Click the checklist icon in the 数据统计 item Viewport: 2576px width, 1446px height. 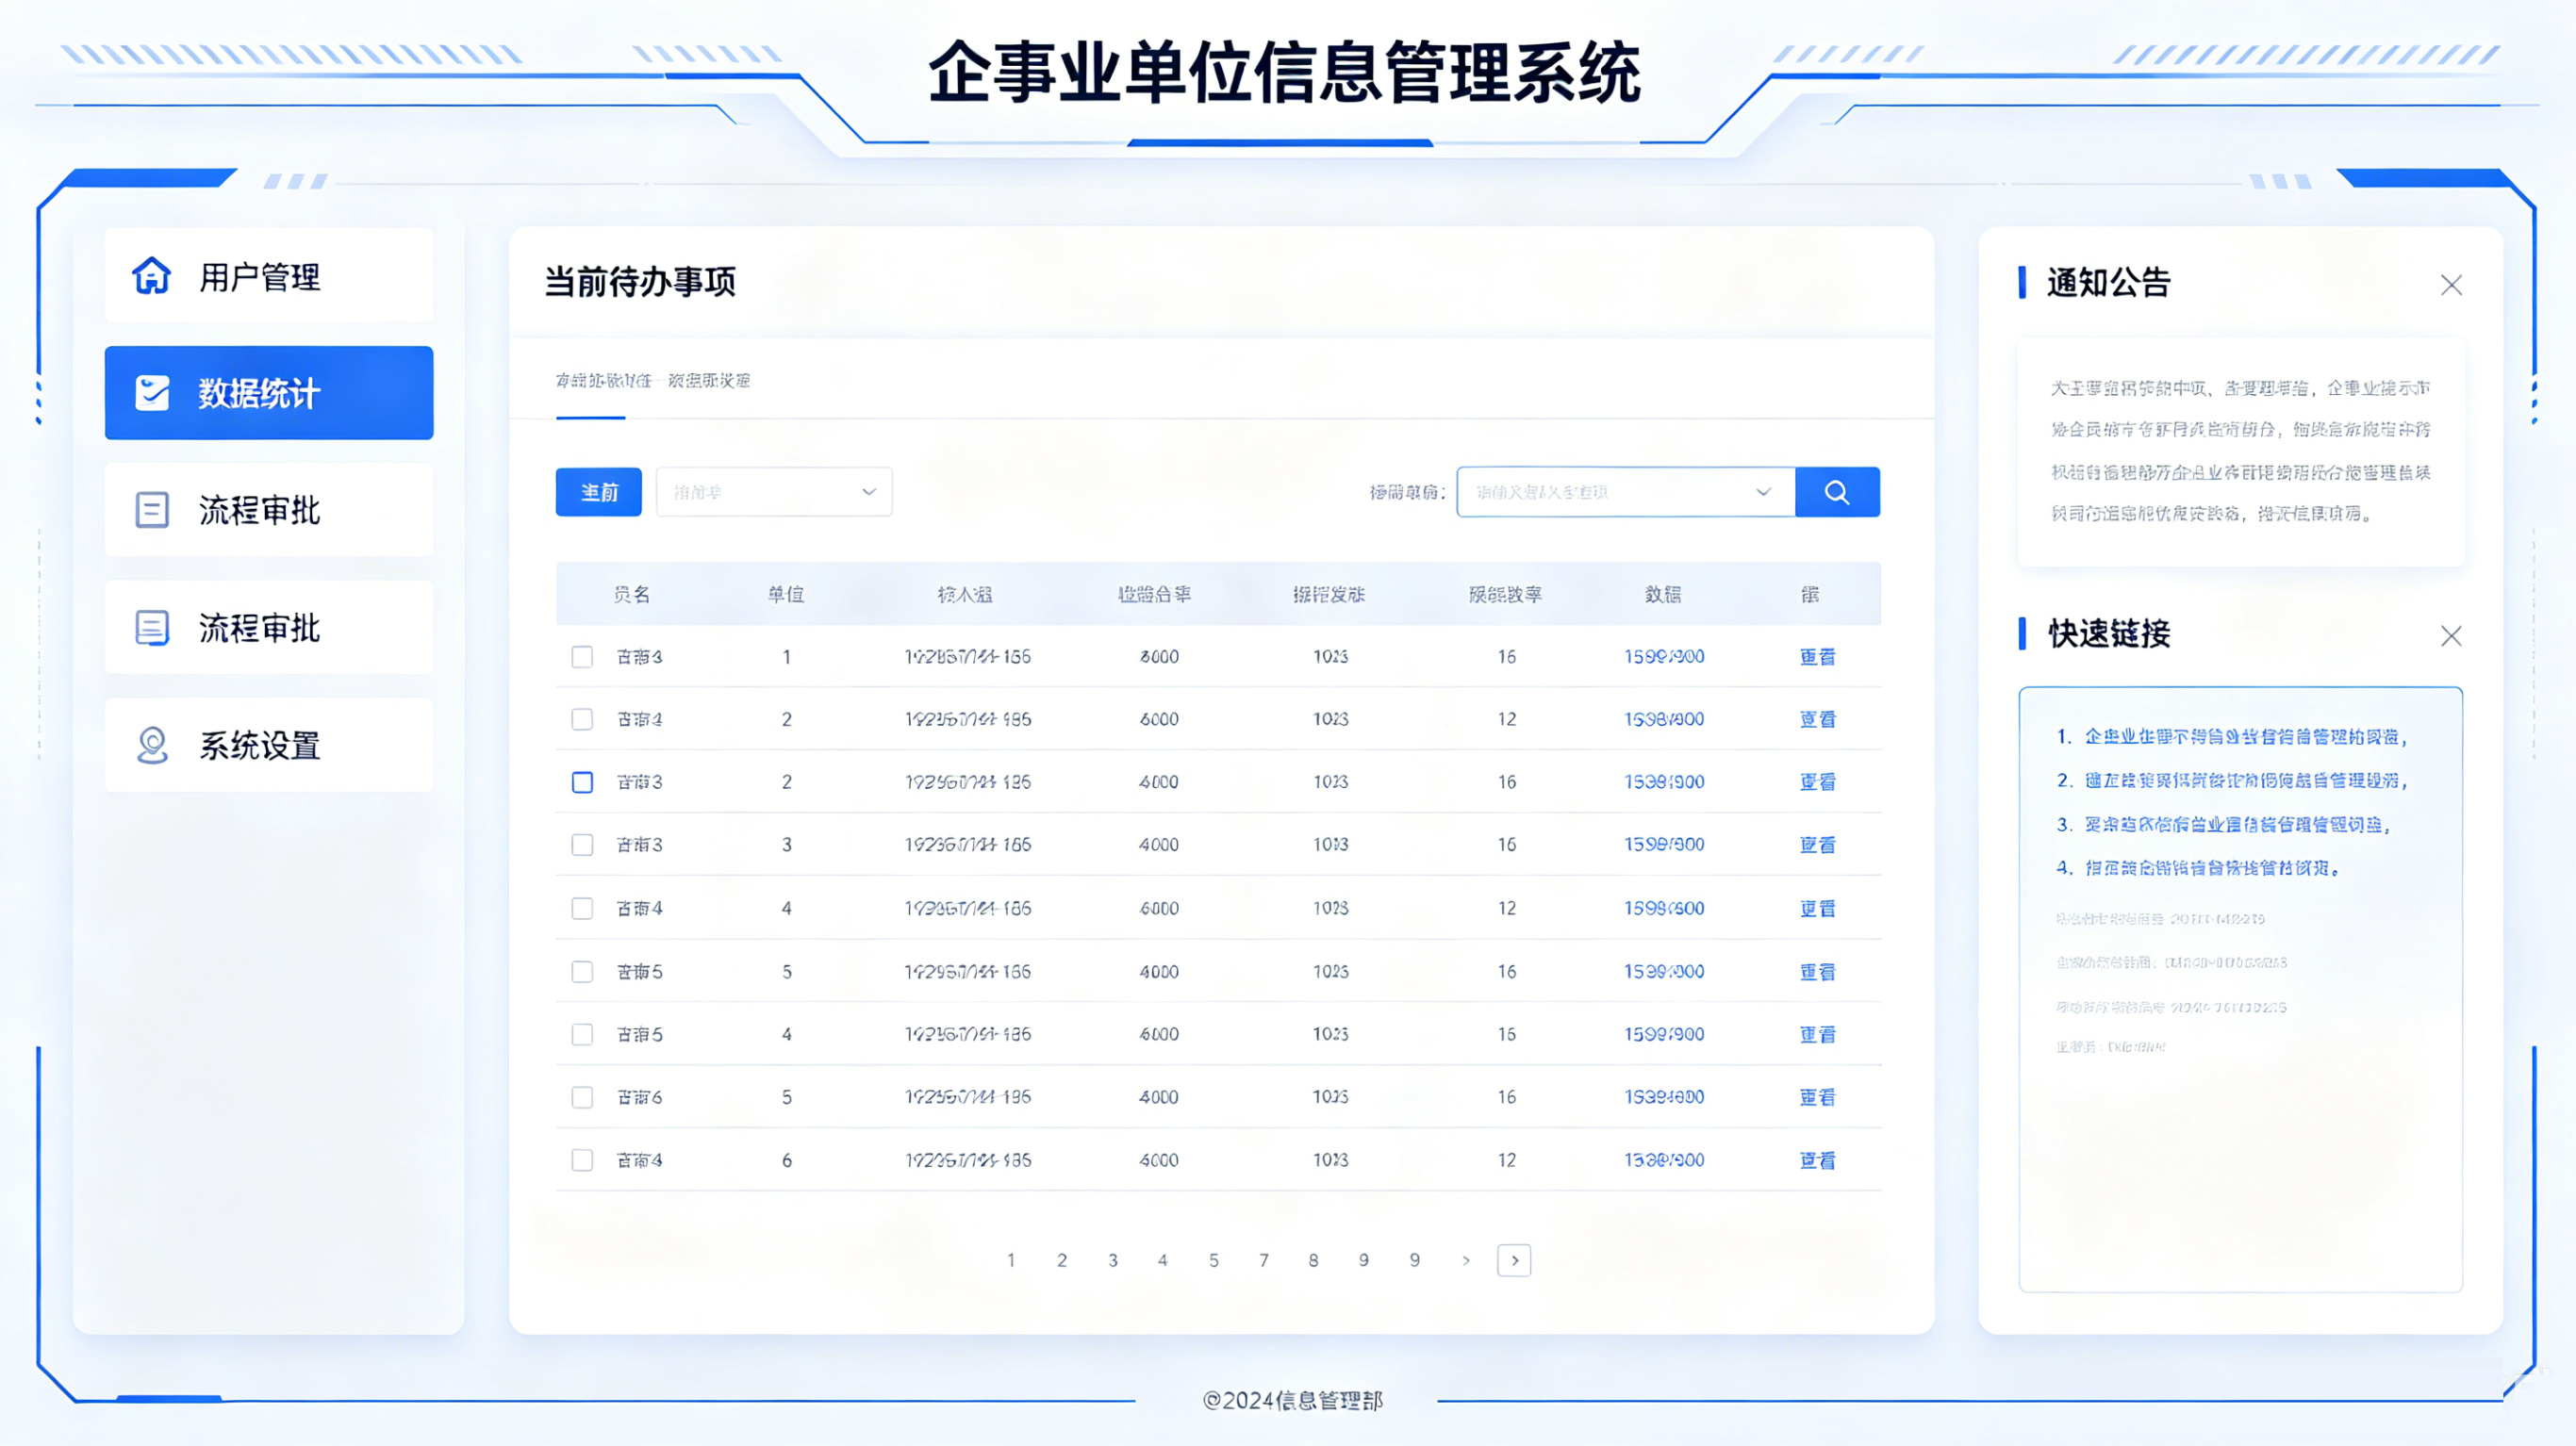pos(152,393)
